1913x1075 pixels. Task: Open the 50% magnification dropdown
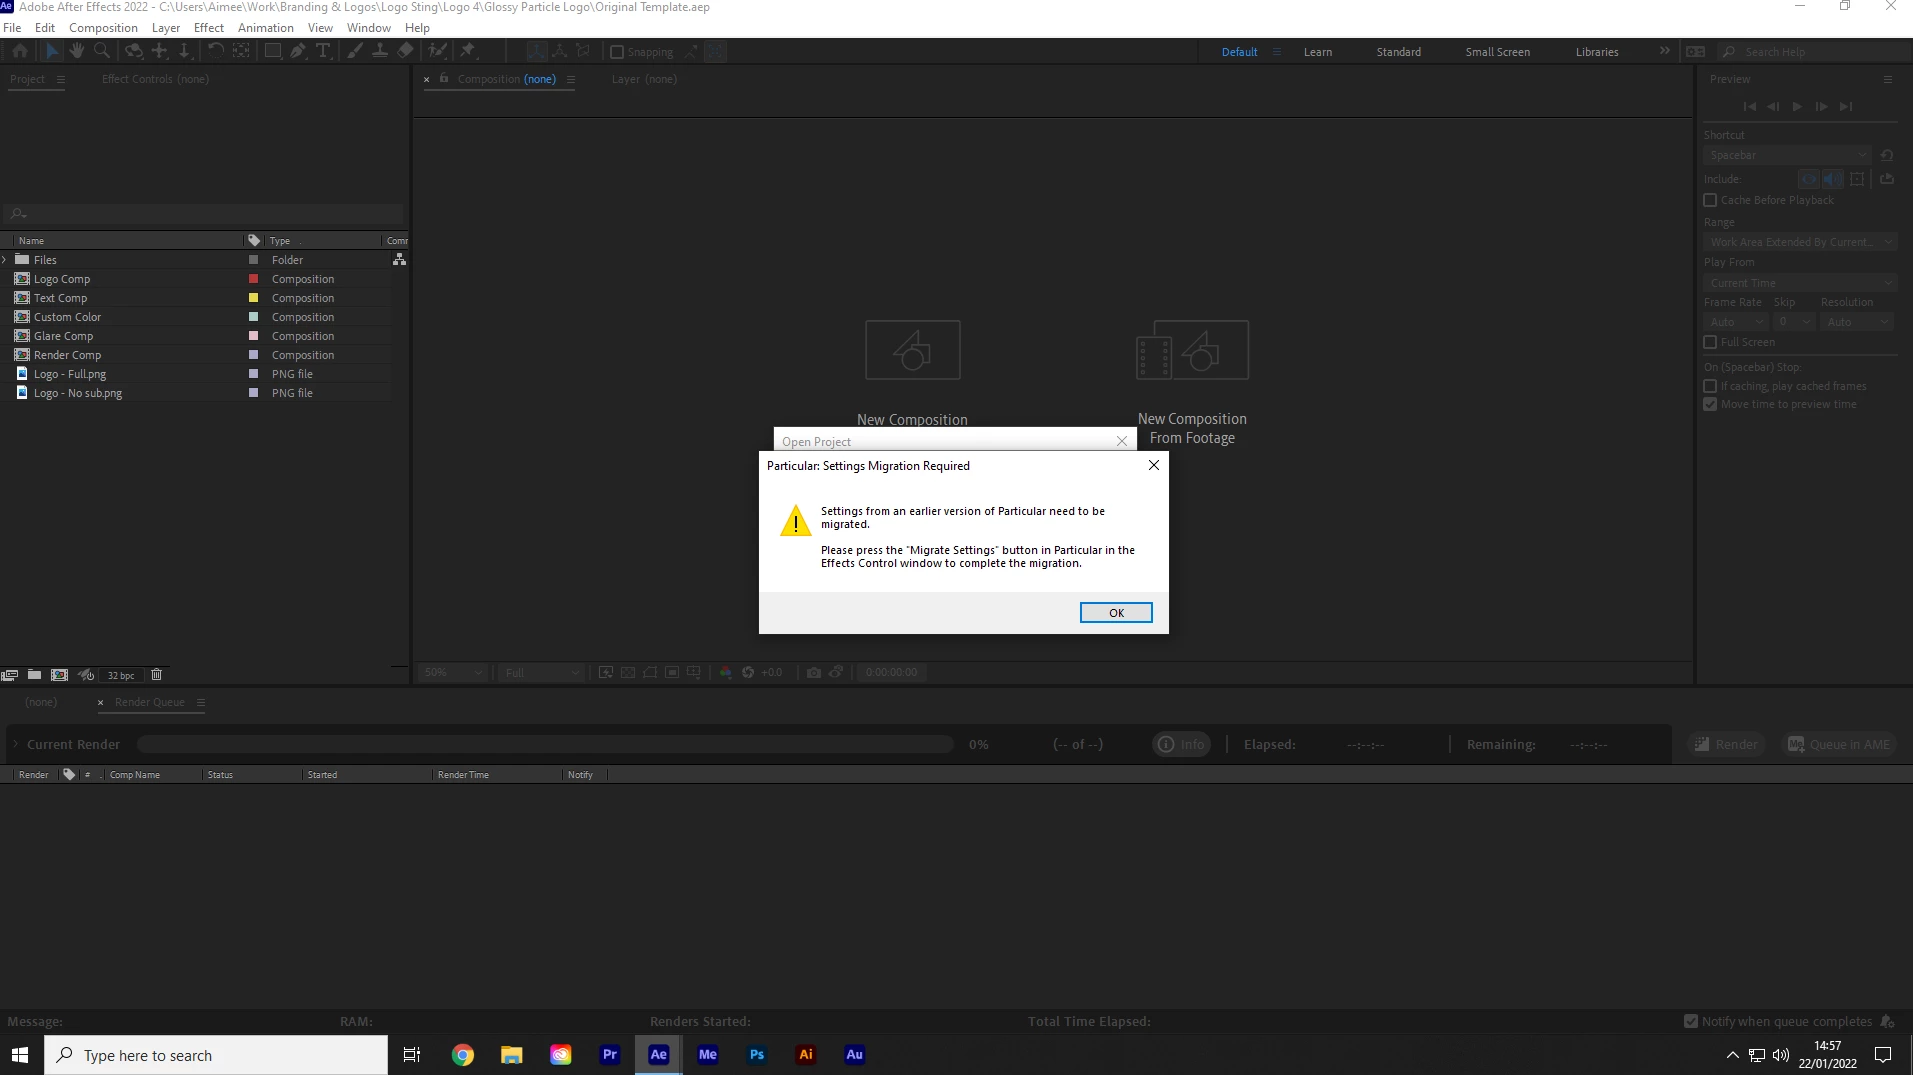click(453, 672)
